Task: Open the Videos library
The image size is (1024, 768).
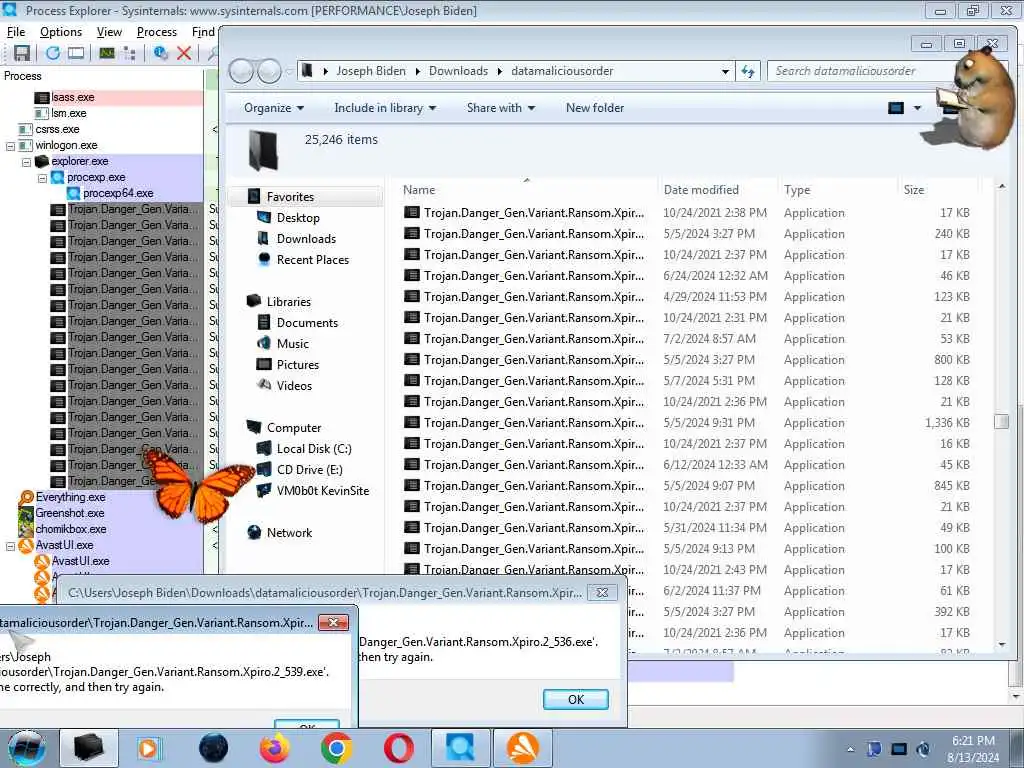Action: click(294, 386)
